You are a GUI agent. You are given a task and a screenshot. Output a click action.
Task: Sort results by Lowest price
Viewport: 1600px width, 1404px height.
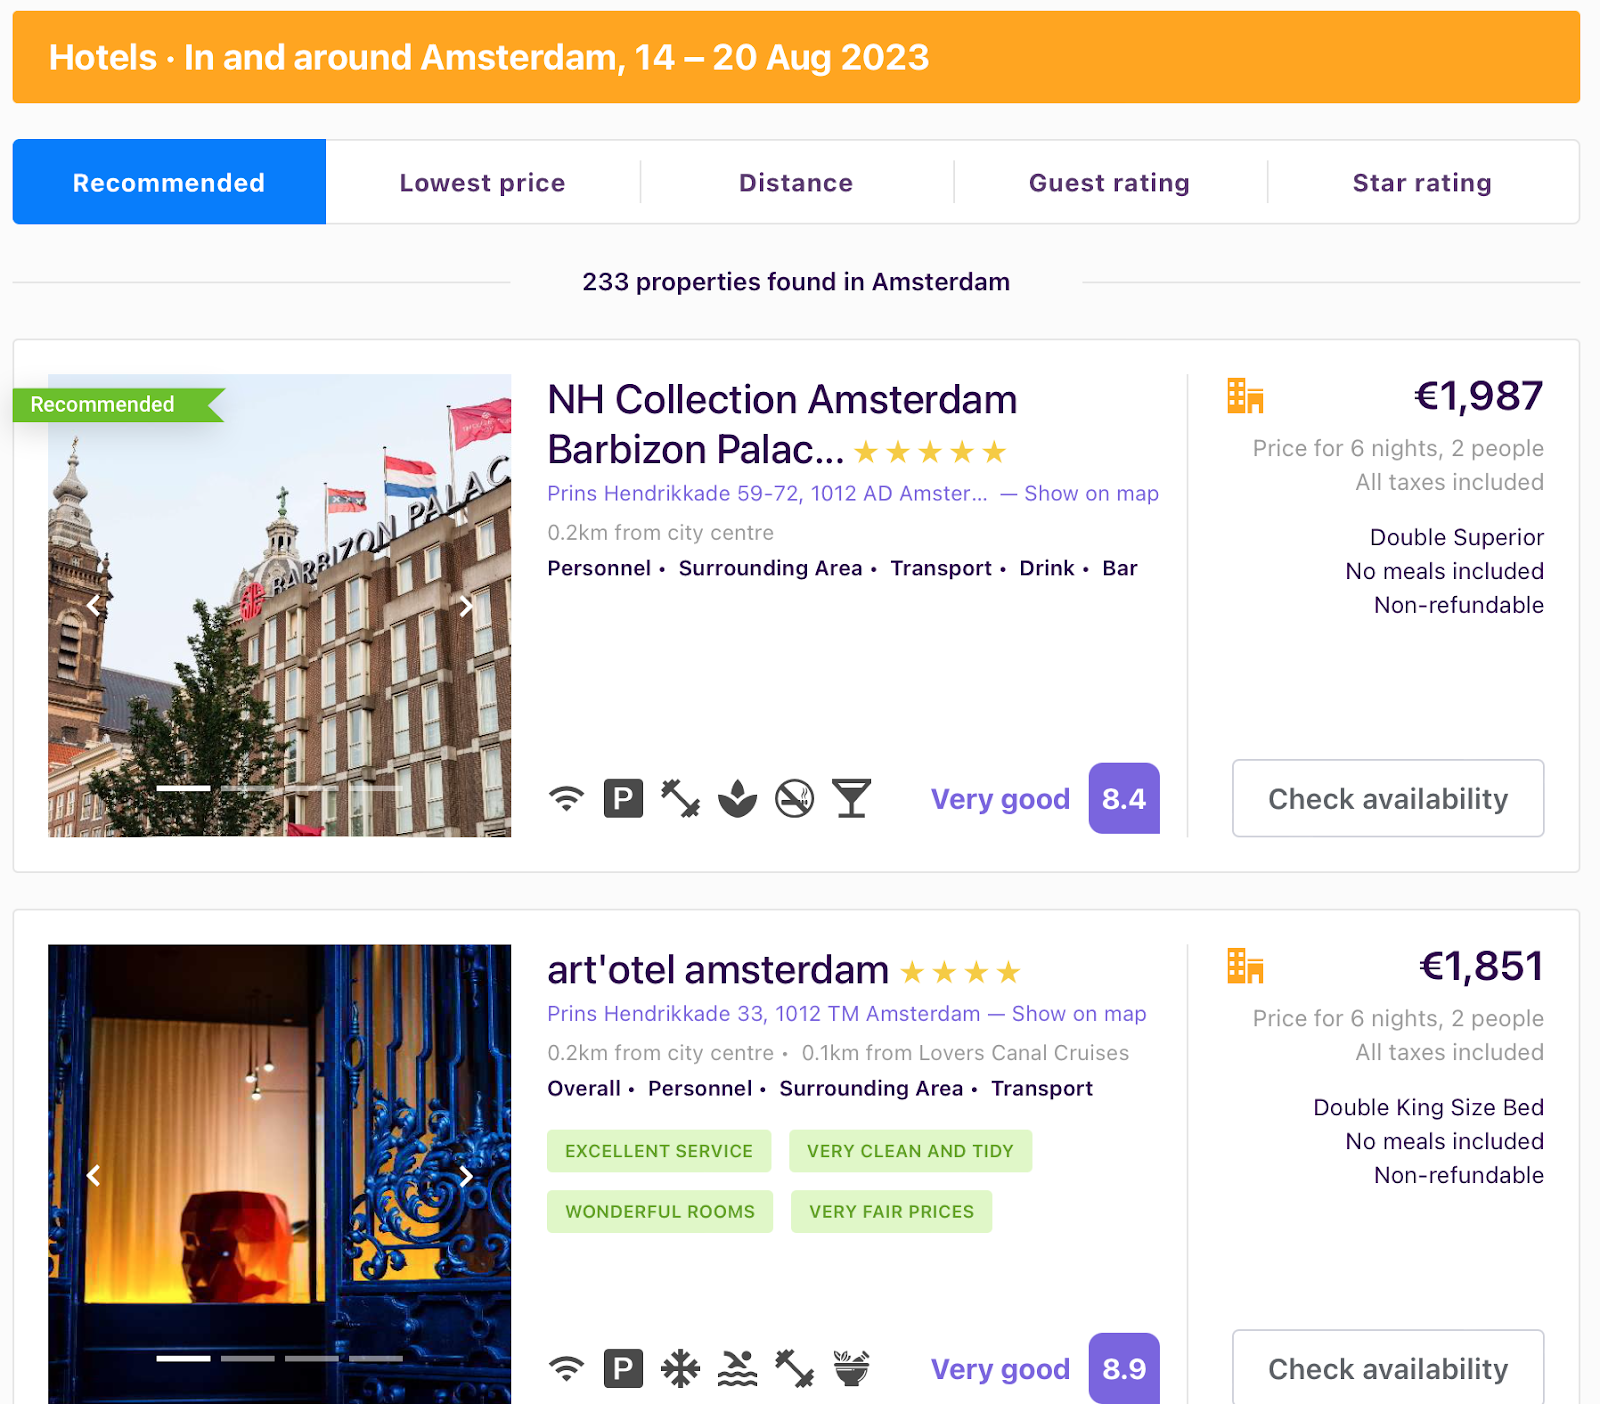coord(482,182)
